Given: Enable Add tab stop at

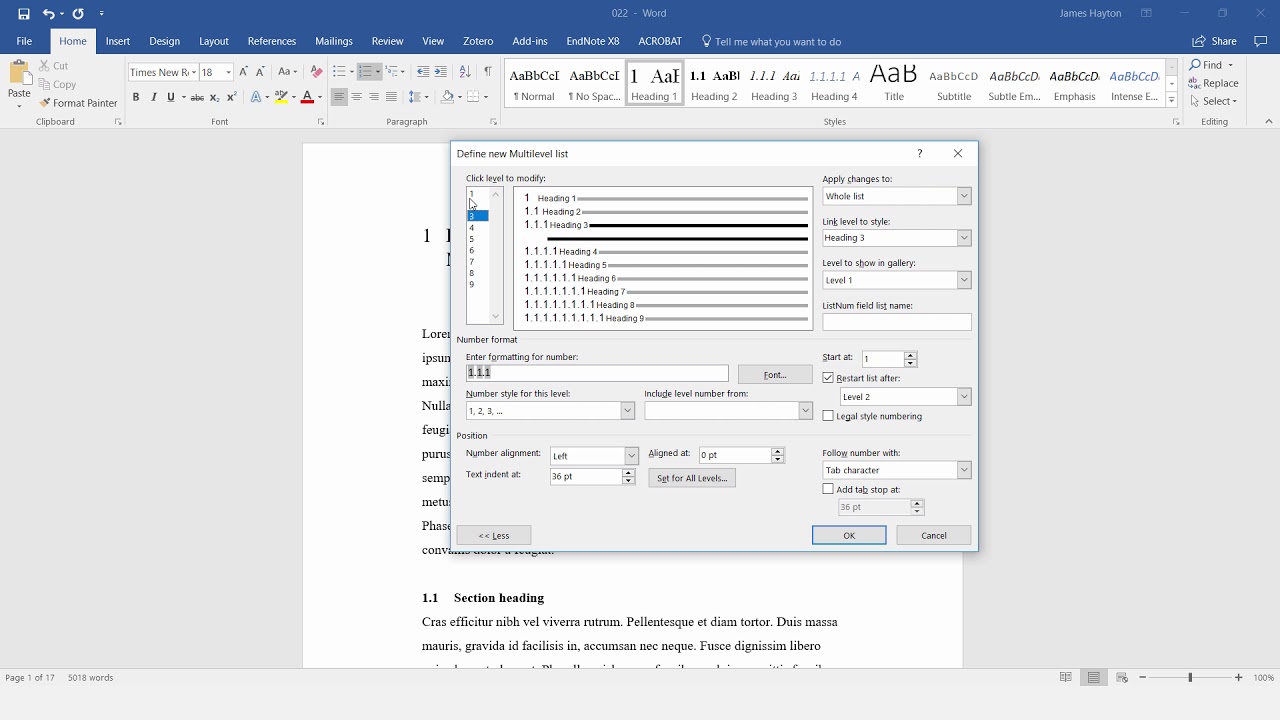Looking at the screenshot, I should [828, 489].
